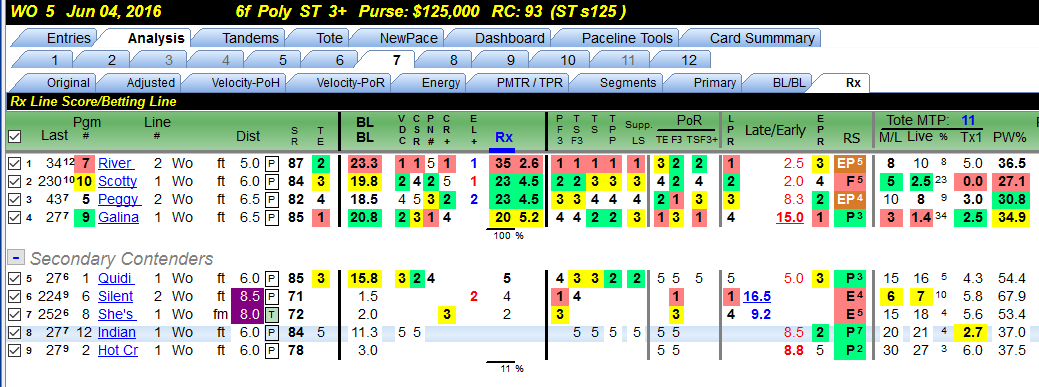Viewport: 1039px width, 387px height.
Task: Uncheck the Indian row checkbox
Action: (14, 332)
